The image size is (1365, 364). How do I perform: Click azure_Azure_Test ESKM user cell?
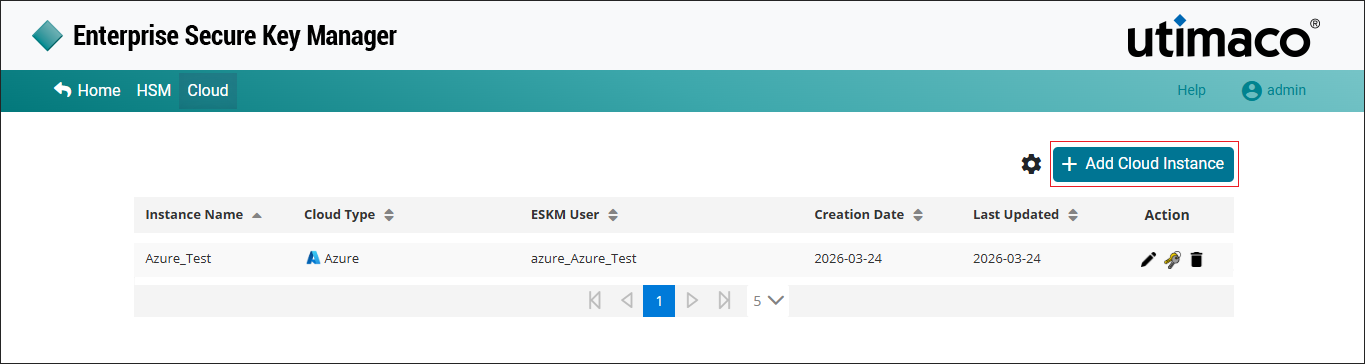pos(584,259)
